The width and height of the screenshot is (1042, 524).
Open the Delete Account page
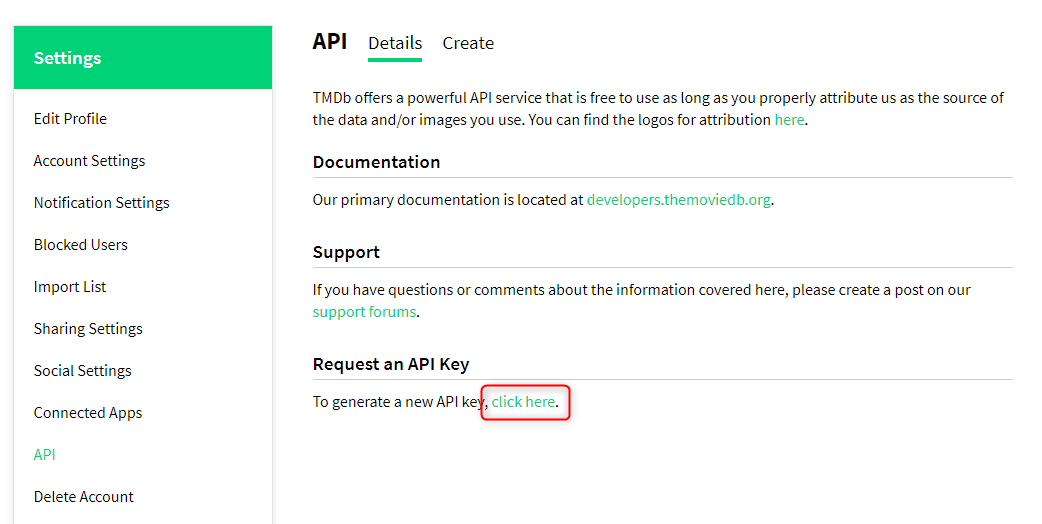(x=83, y=497)
